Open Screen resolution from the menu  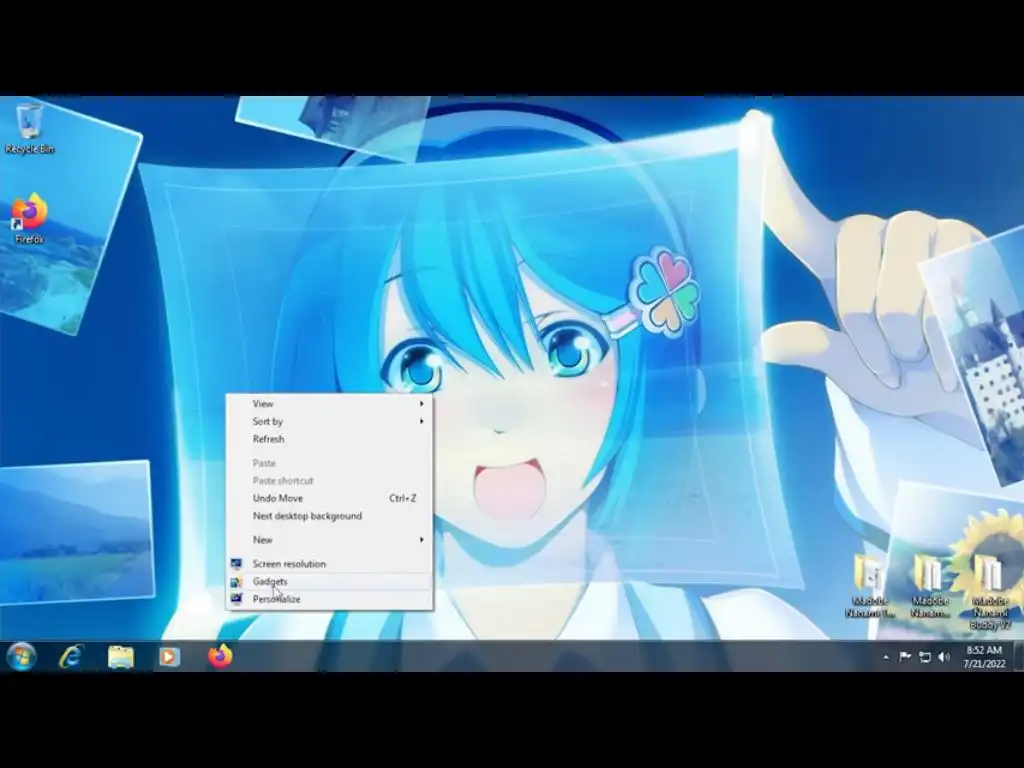pos(329,564)
